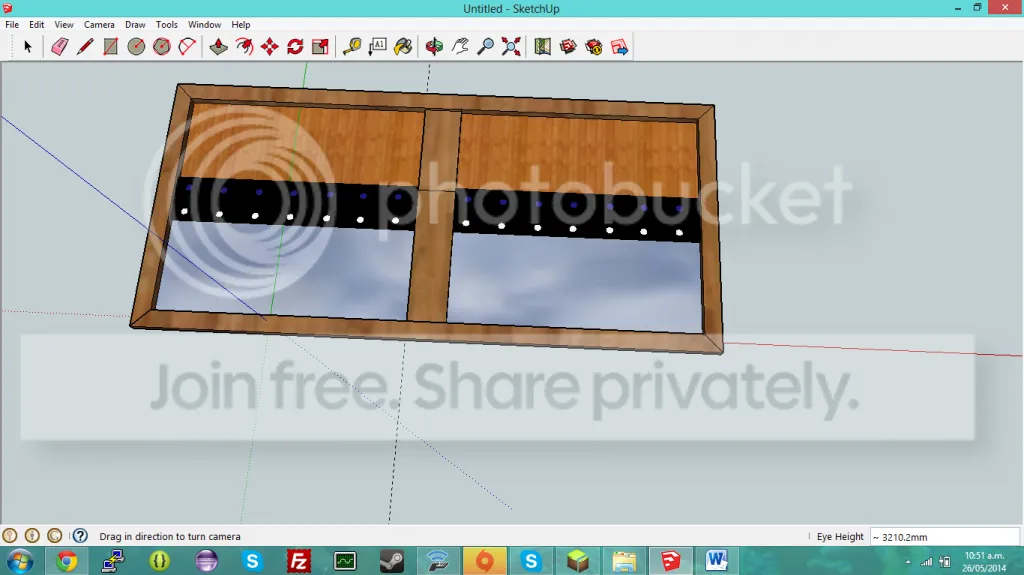The image size is (1024, 575).
Task: Select the Polygon tool
Action: (161, 46)
